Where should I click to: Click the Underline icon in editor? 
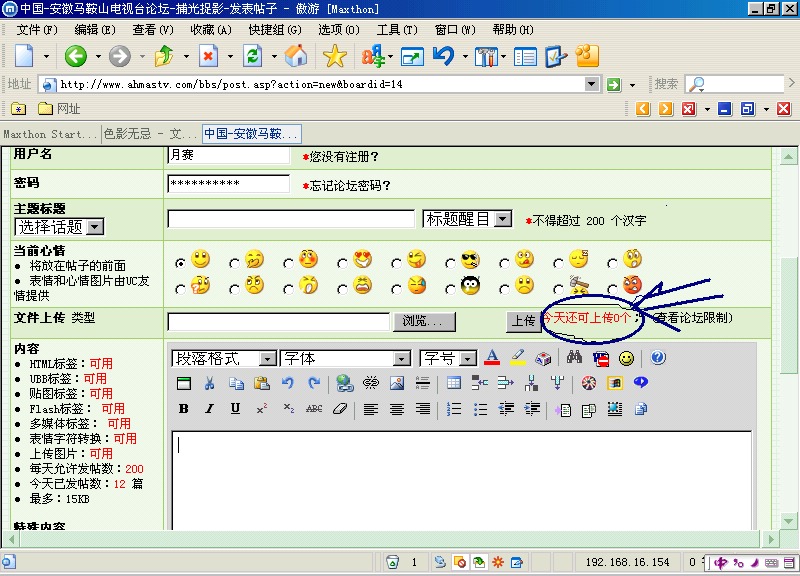(235, 409)
